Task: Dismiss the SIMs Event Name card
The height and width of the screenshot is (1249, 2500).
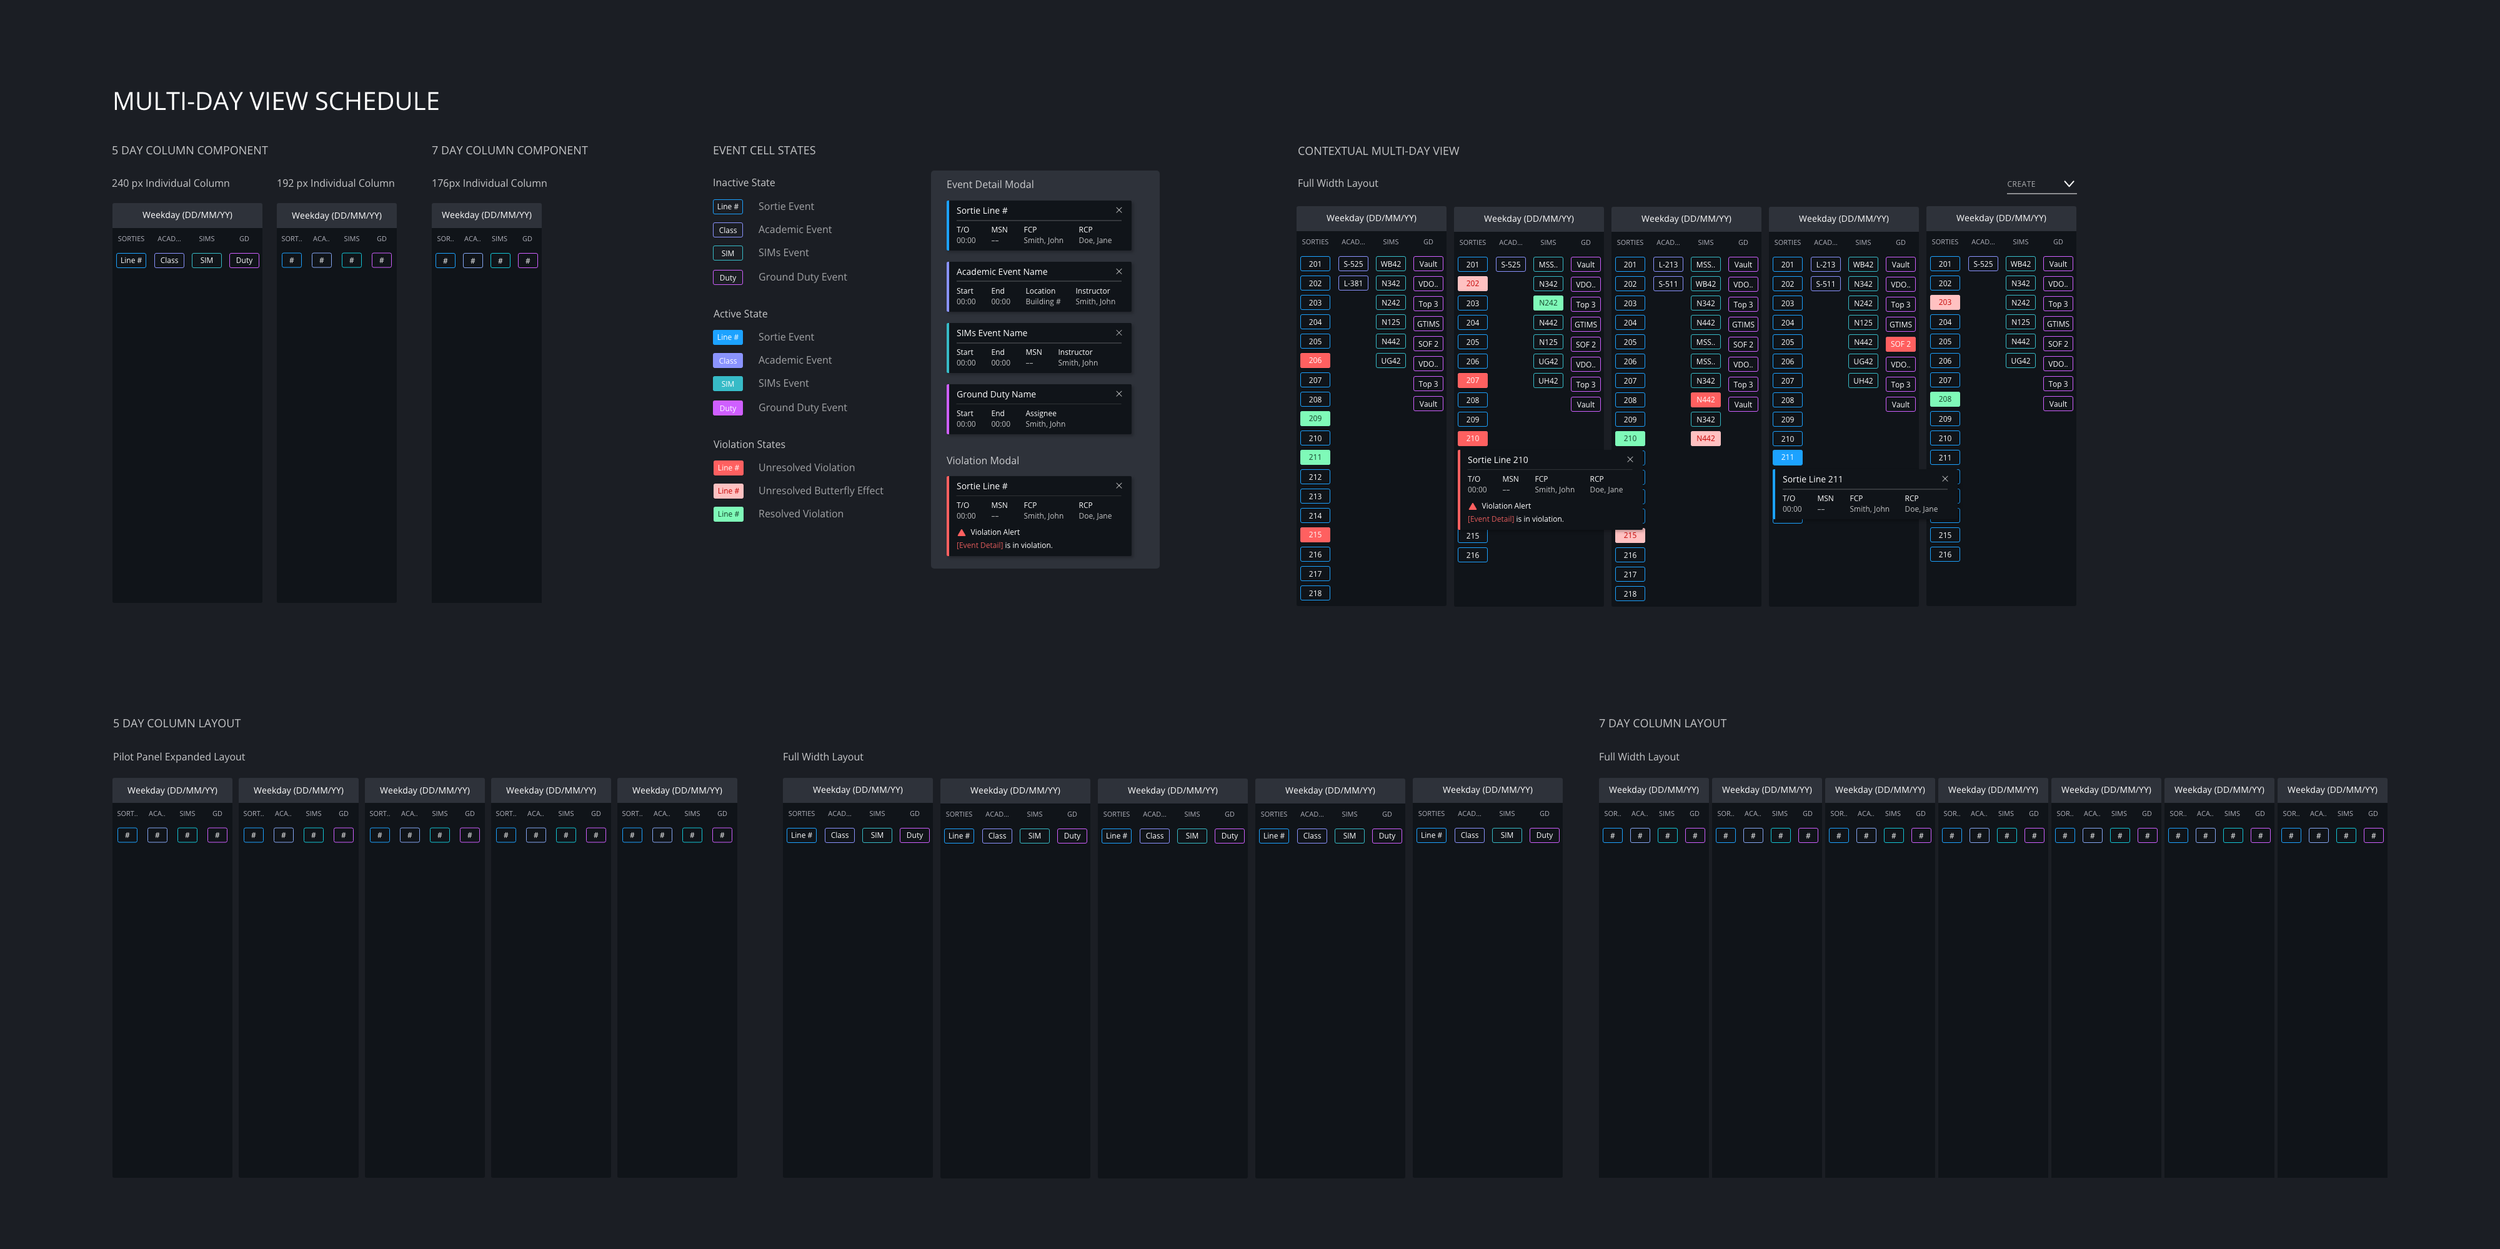Action: pos(1119,333)
